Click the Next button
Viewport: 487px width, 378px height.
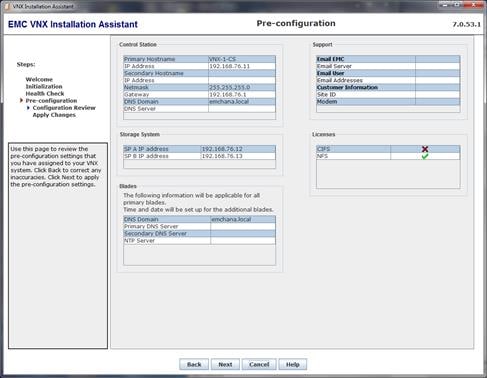pyautogui.click(x=225, y=364)
